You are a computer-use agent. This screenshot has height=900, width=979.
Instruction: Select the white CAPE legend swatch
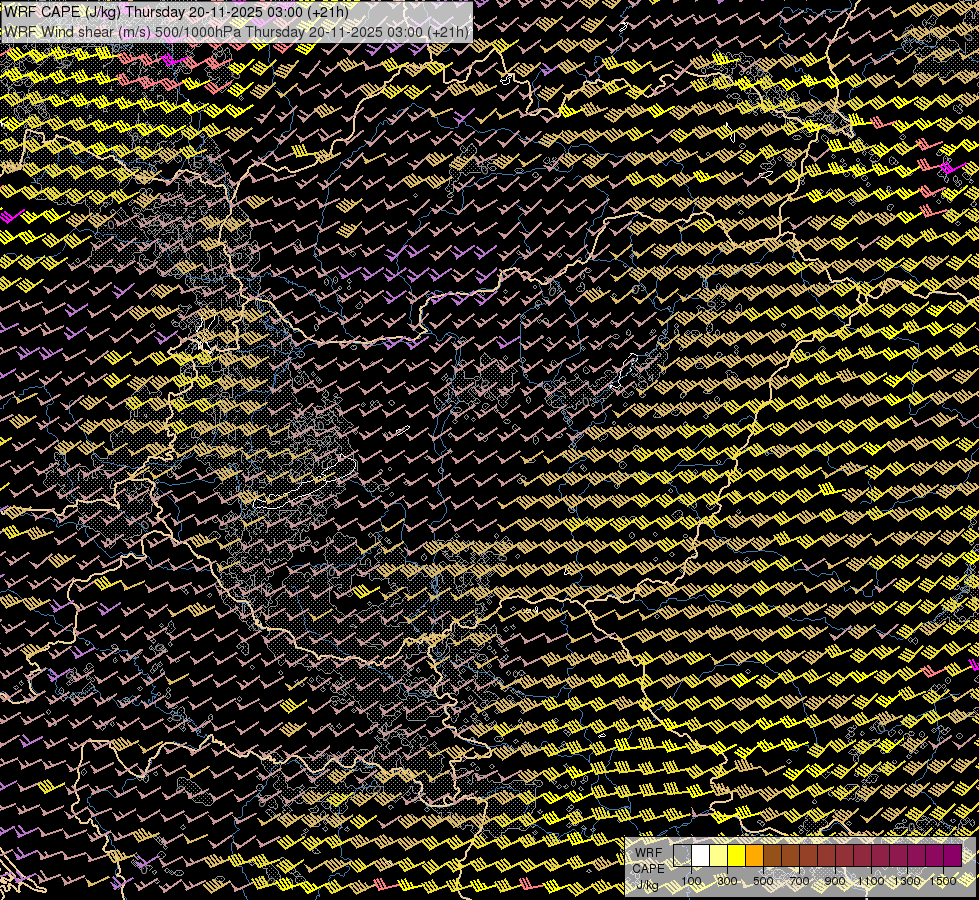click(x=701, y=855)
